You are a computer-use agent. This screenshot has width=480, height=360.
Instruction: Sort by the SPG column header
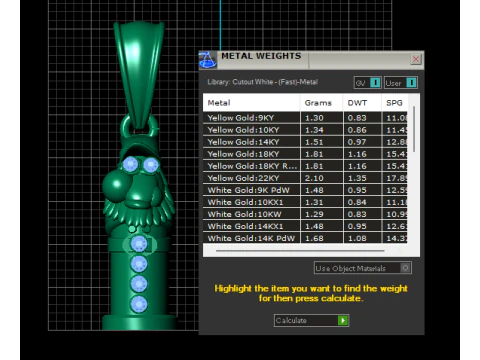tap(395, 103)
